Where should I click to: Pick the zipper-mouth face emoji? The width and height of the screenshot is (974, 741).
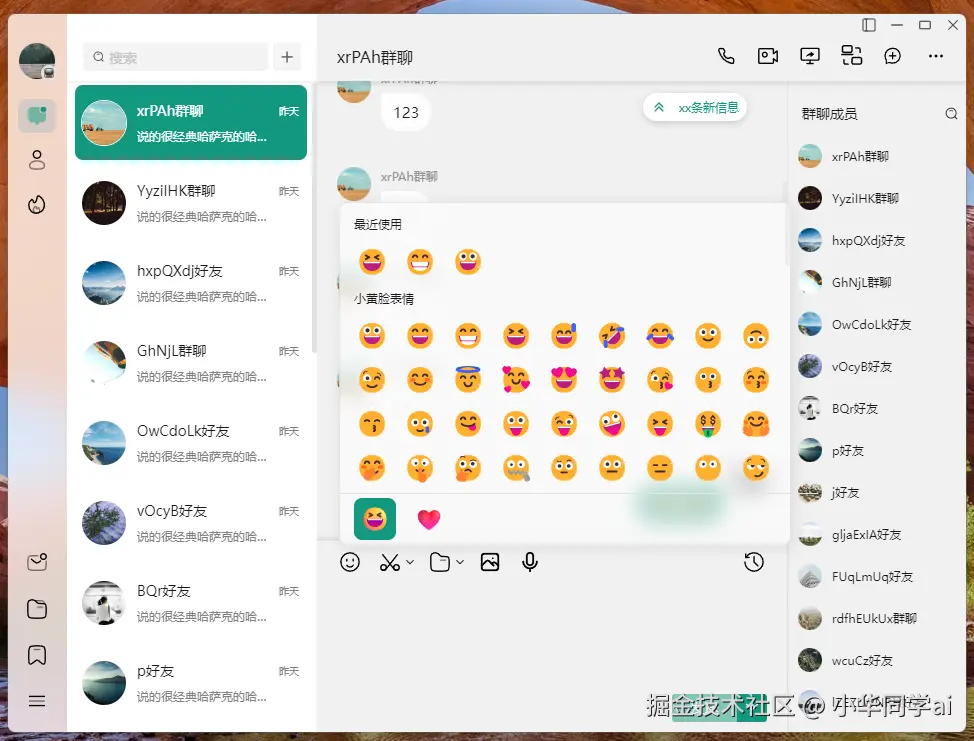[516, 468]
